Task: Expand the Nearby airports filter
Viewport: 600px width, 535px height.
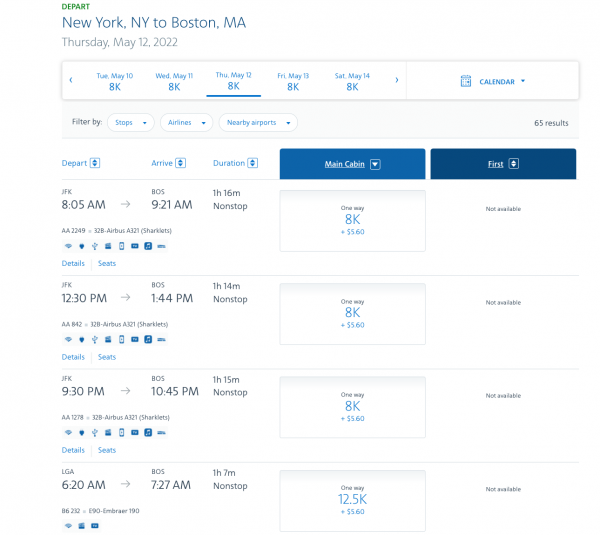Action: click(260, 122)
